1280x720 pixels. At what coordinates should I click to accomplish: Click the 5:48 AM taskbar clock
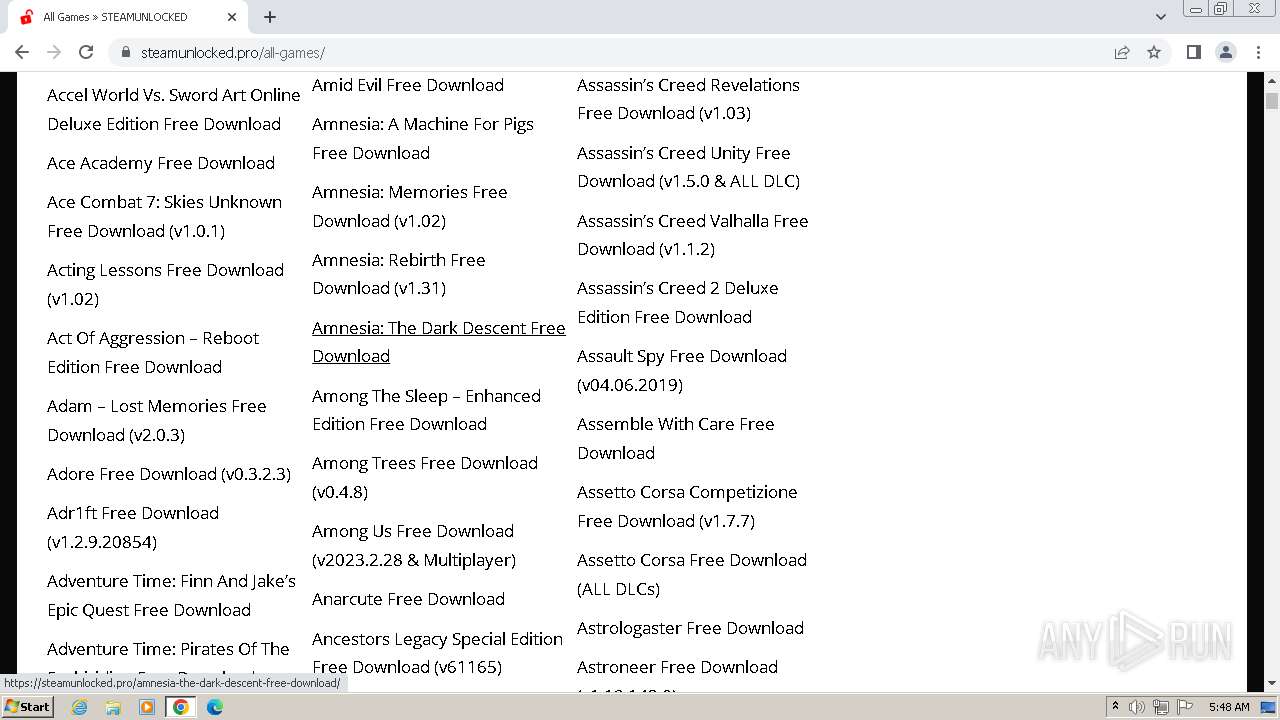coord(1229,707)
